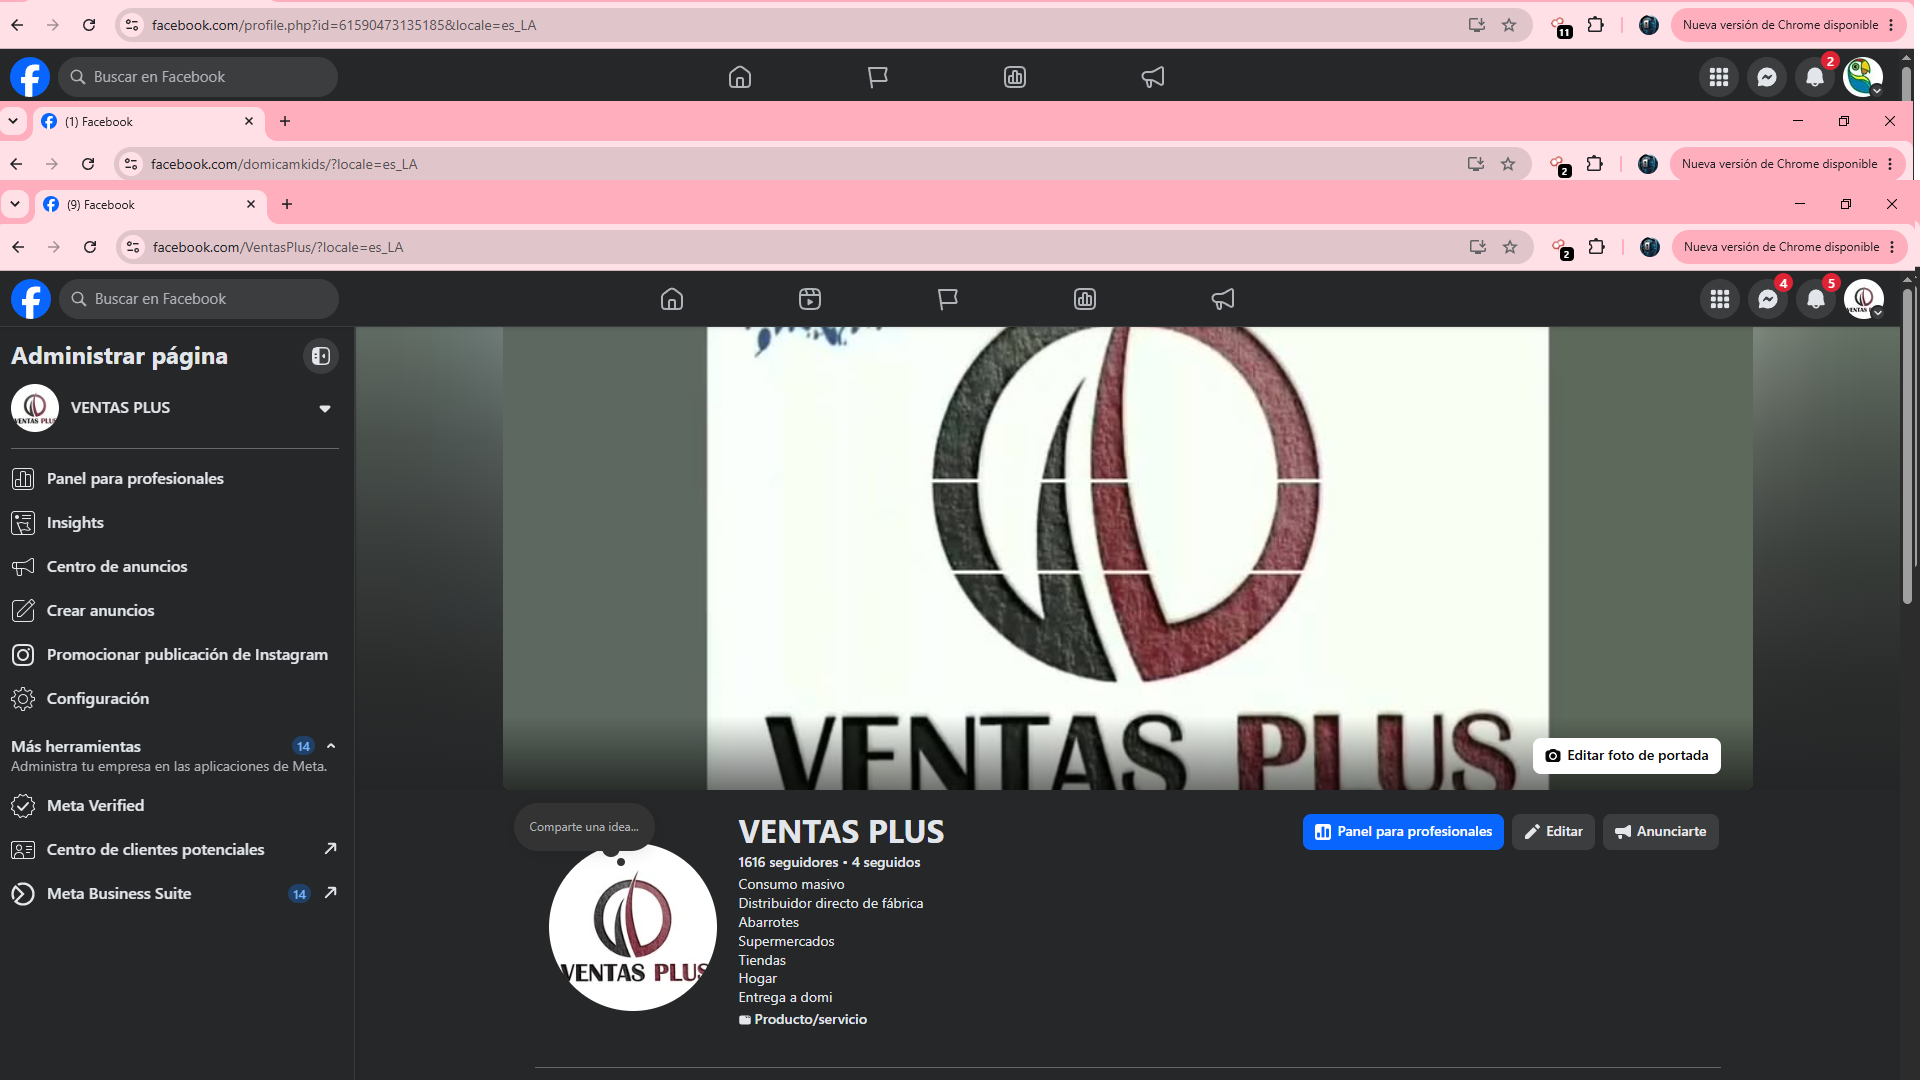Open Chrome menu dots in domicamkids window
This screenshot has width=1920, height=1080.
pyautogui.click(x=1890, y=164)
